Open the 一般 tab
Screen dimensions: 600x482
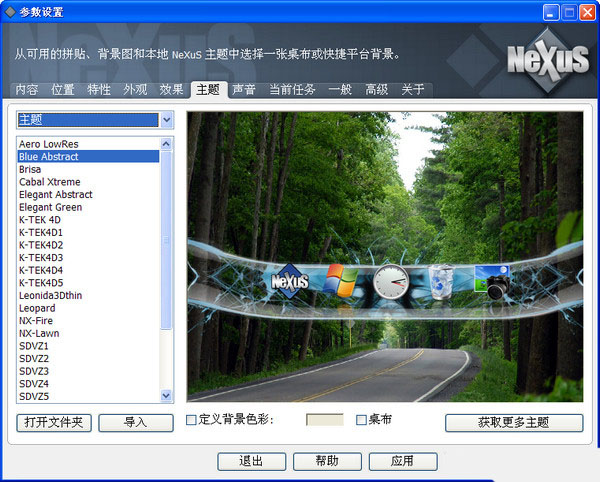tap(340, 90)
